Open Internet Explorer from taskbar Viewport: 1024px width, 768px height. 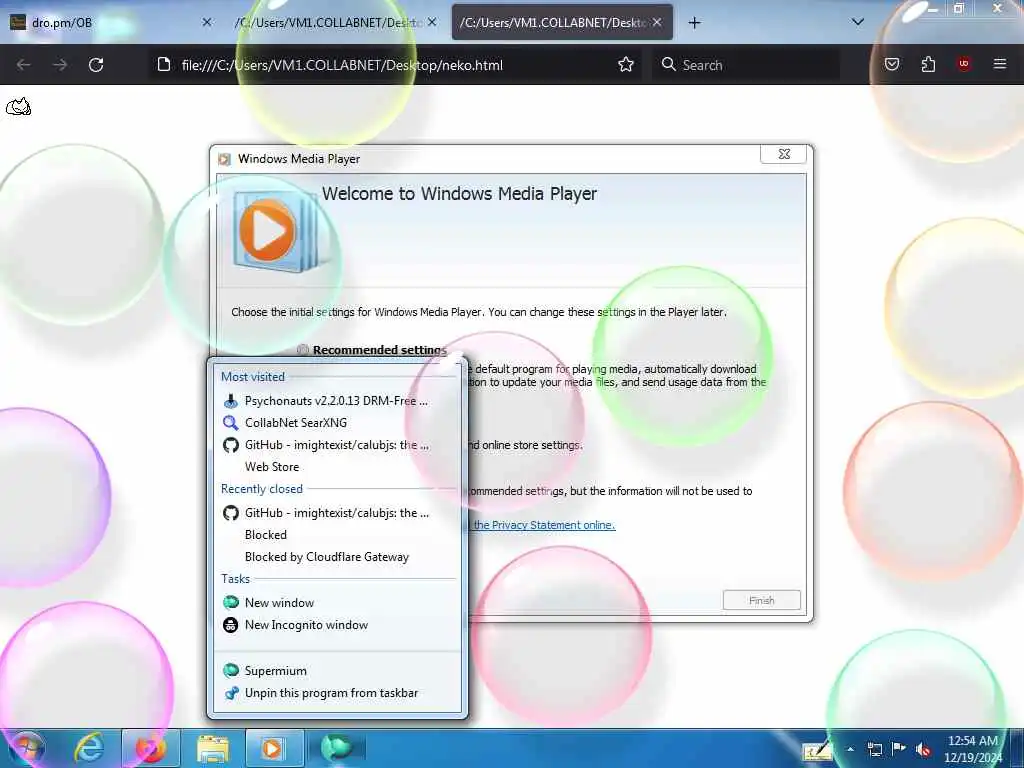coord(88,748)
